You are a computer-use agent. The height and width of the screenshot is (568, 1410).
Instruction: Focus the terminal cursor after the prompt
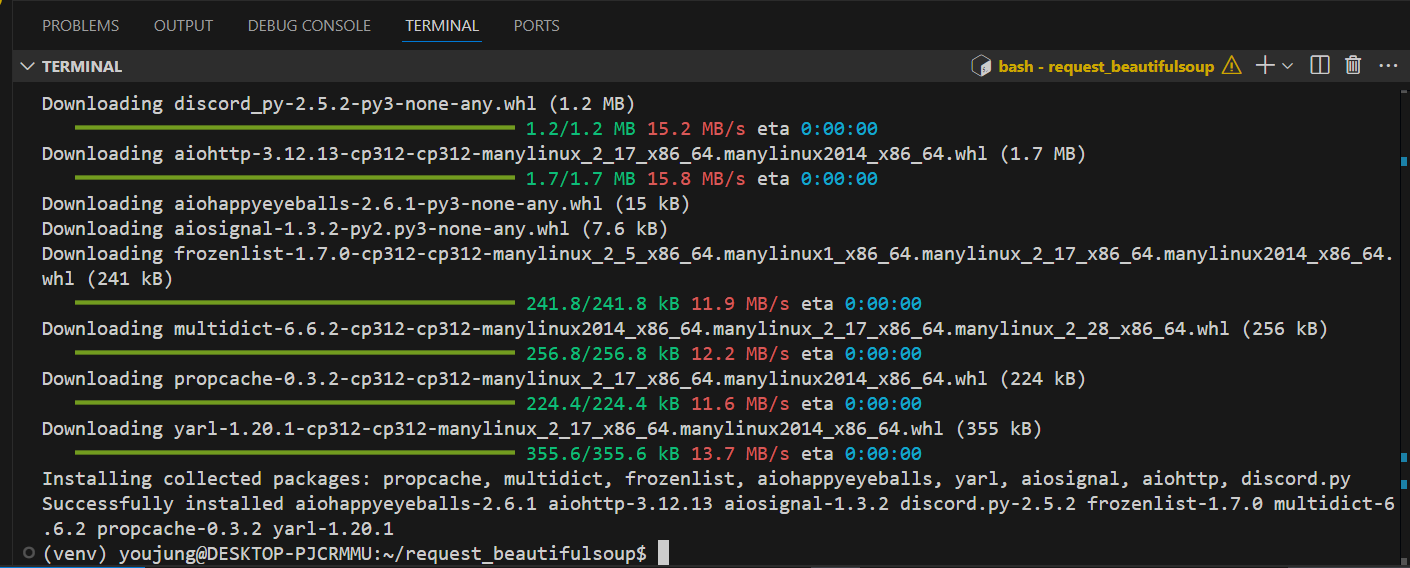pos(663,553)
